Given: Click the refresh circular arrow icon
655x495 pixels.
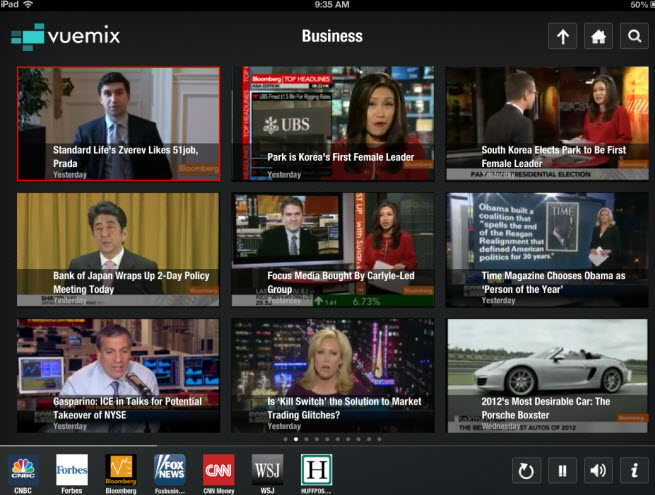Looking at the screenshot, I should pyautogui.click(x=526, y=470).
